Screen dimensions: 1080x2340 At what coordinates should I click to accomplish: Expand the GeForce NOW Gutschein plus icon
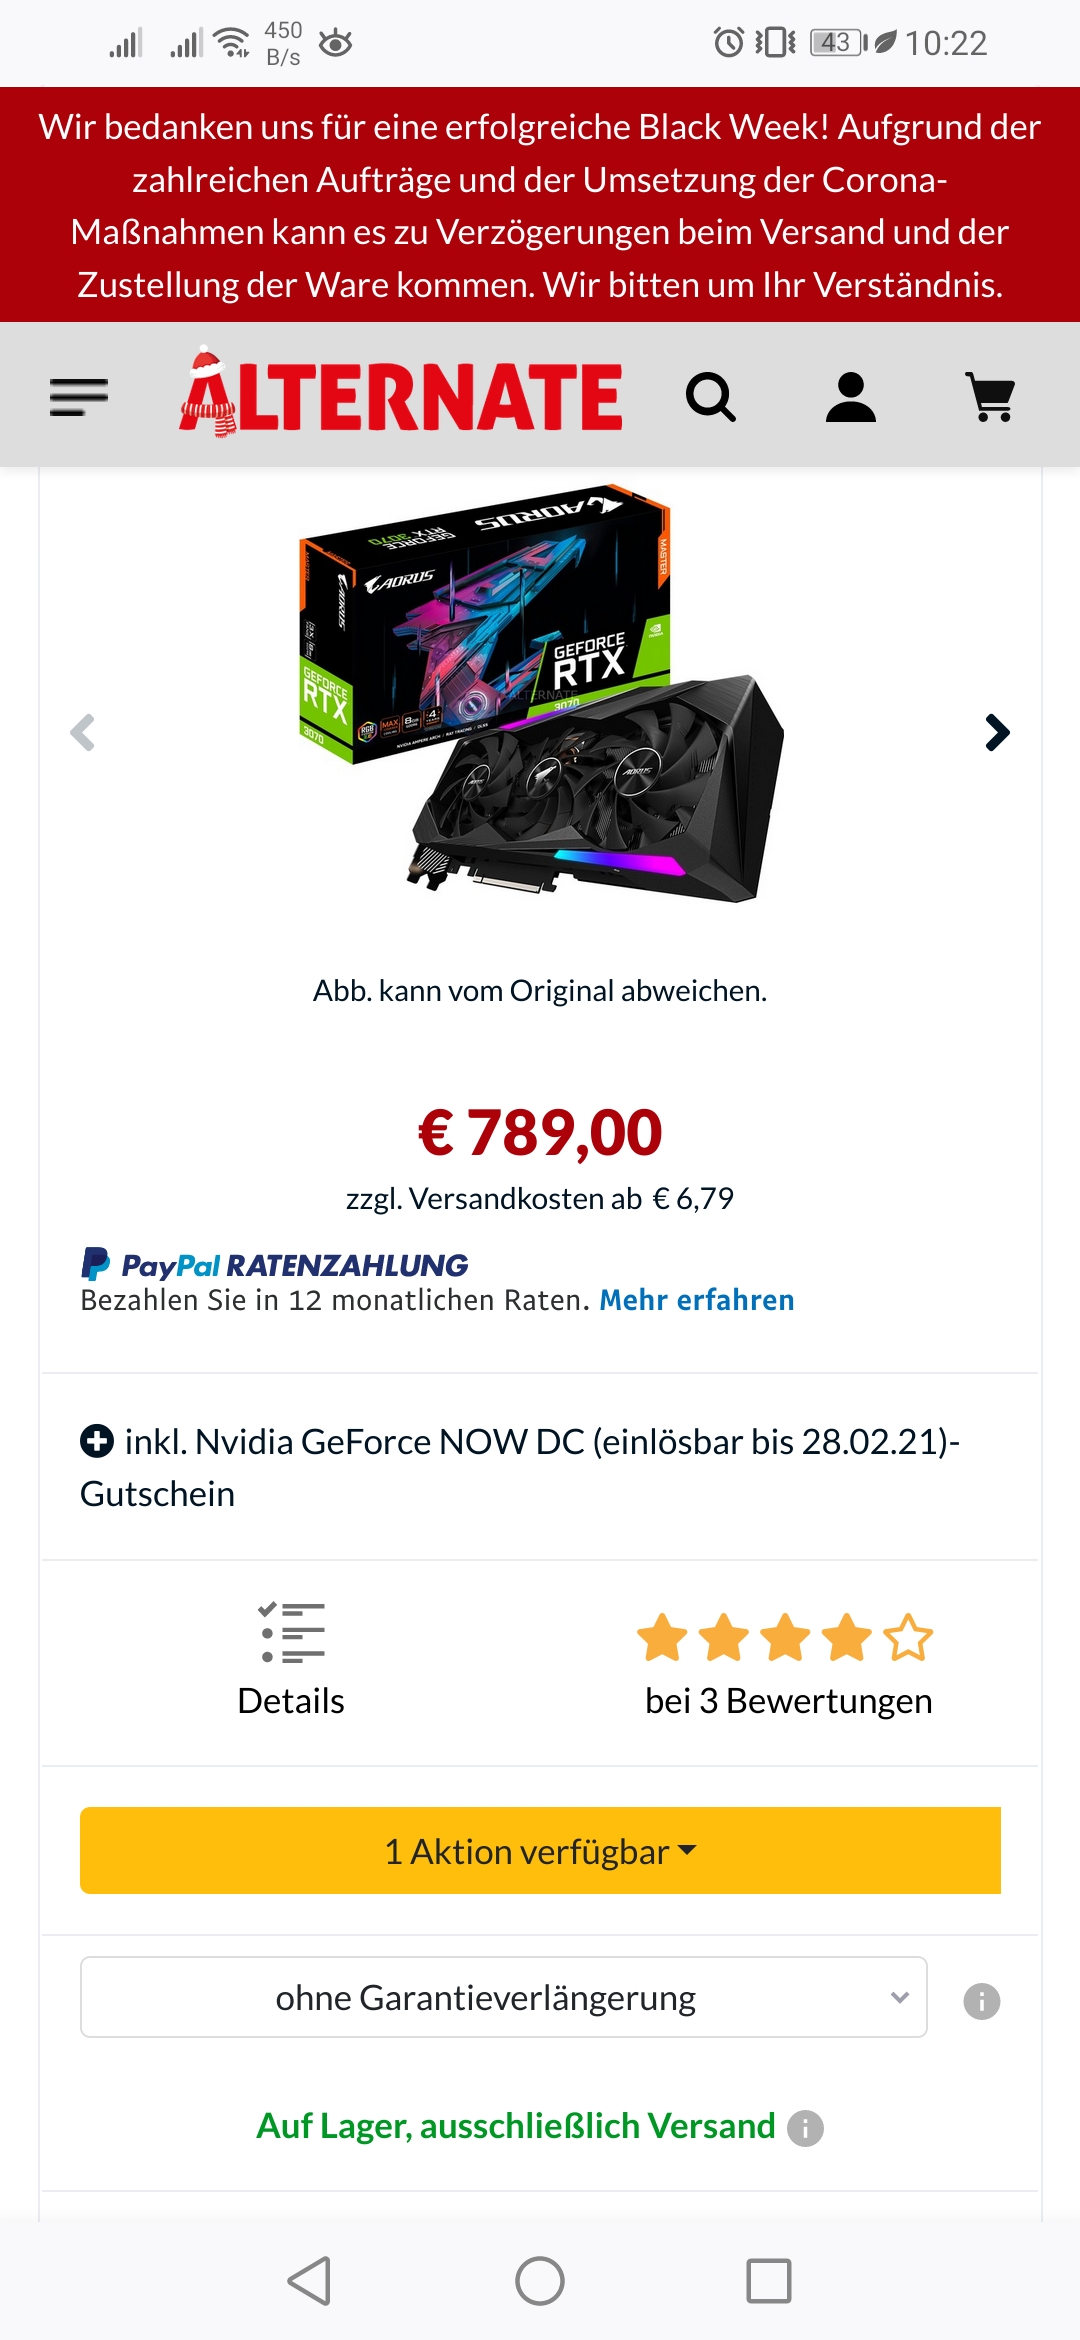click(x=97, y=1441)
